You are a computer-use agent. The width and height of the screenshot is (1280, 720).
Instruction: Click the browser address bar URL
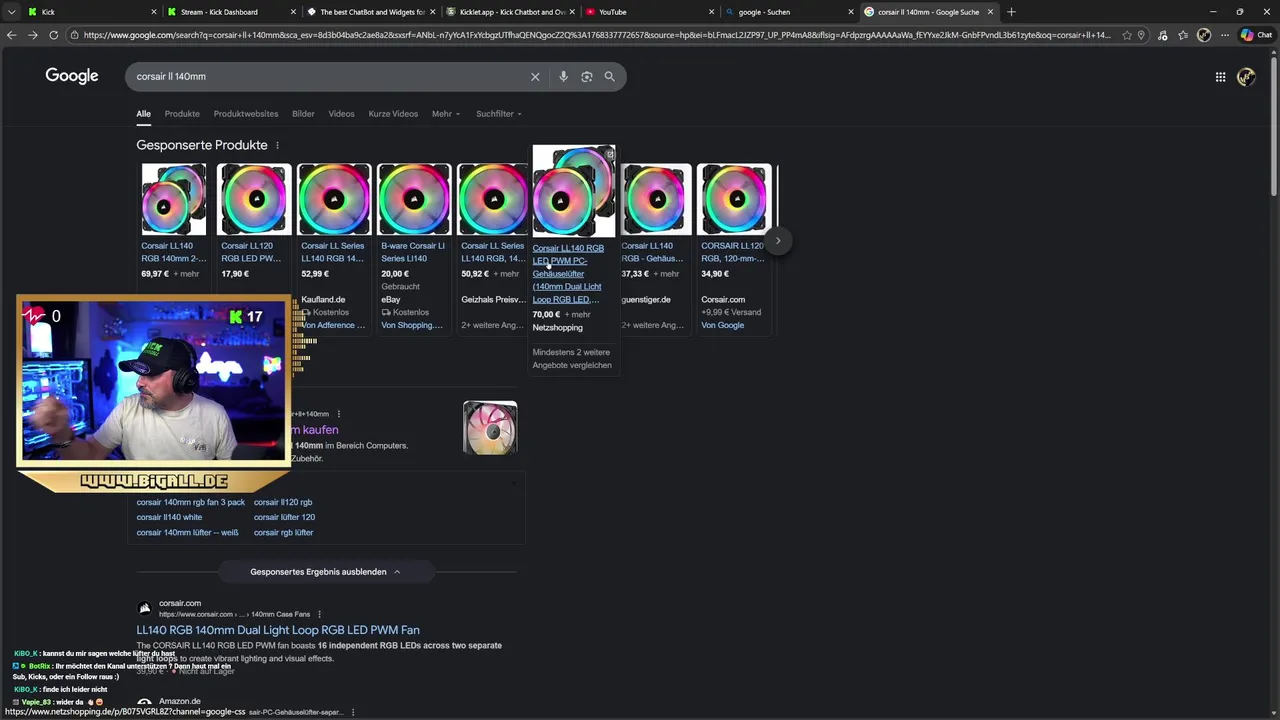point(597,35)
